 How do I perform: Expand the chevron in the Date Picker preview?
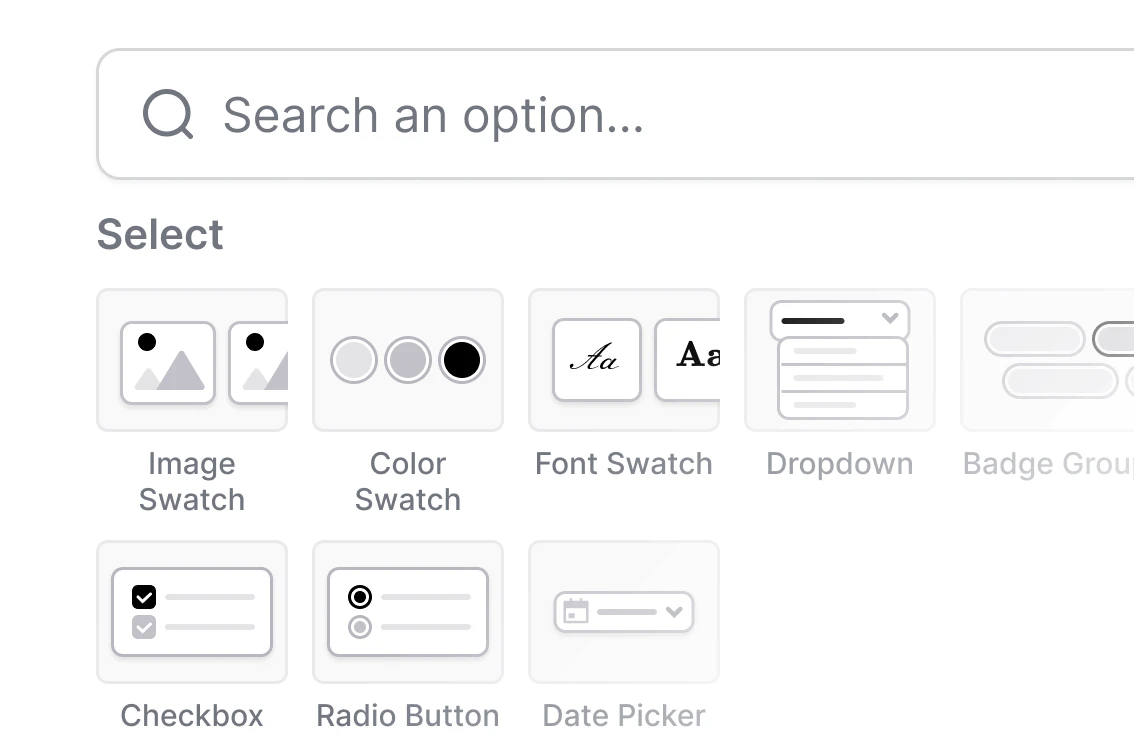[676, 612]
